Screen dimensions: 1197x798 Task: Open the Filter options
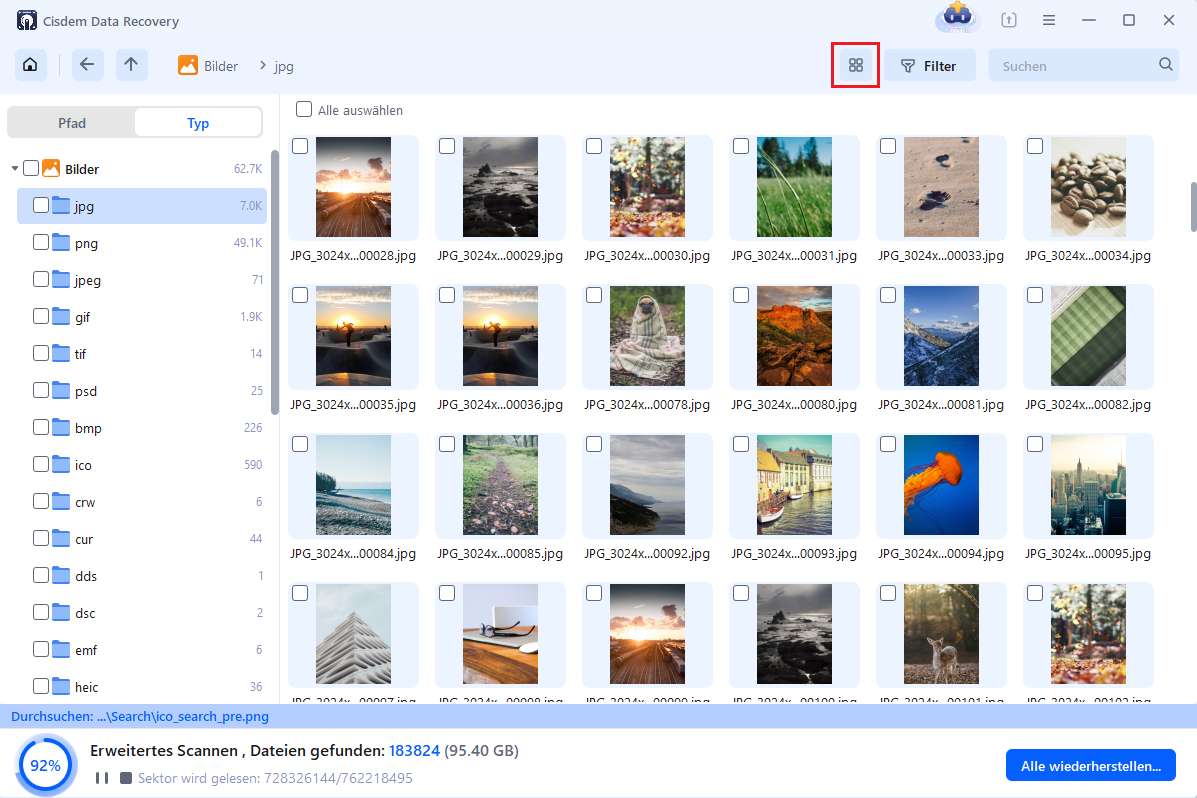coord(929,66)
